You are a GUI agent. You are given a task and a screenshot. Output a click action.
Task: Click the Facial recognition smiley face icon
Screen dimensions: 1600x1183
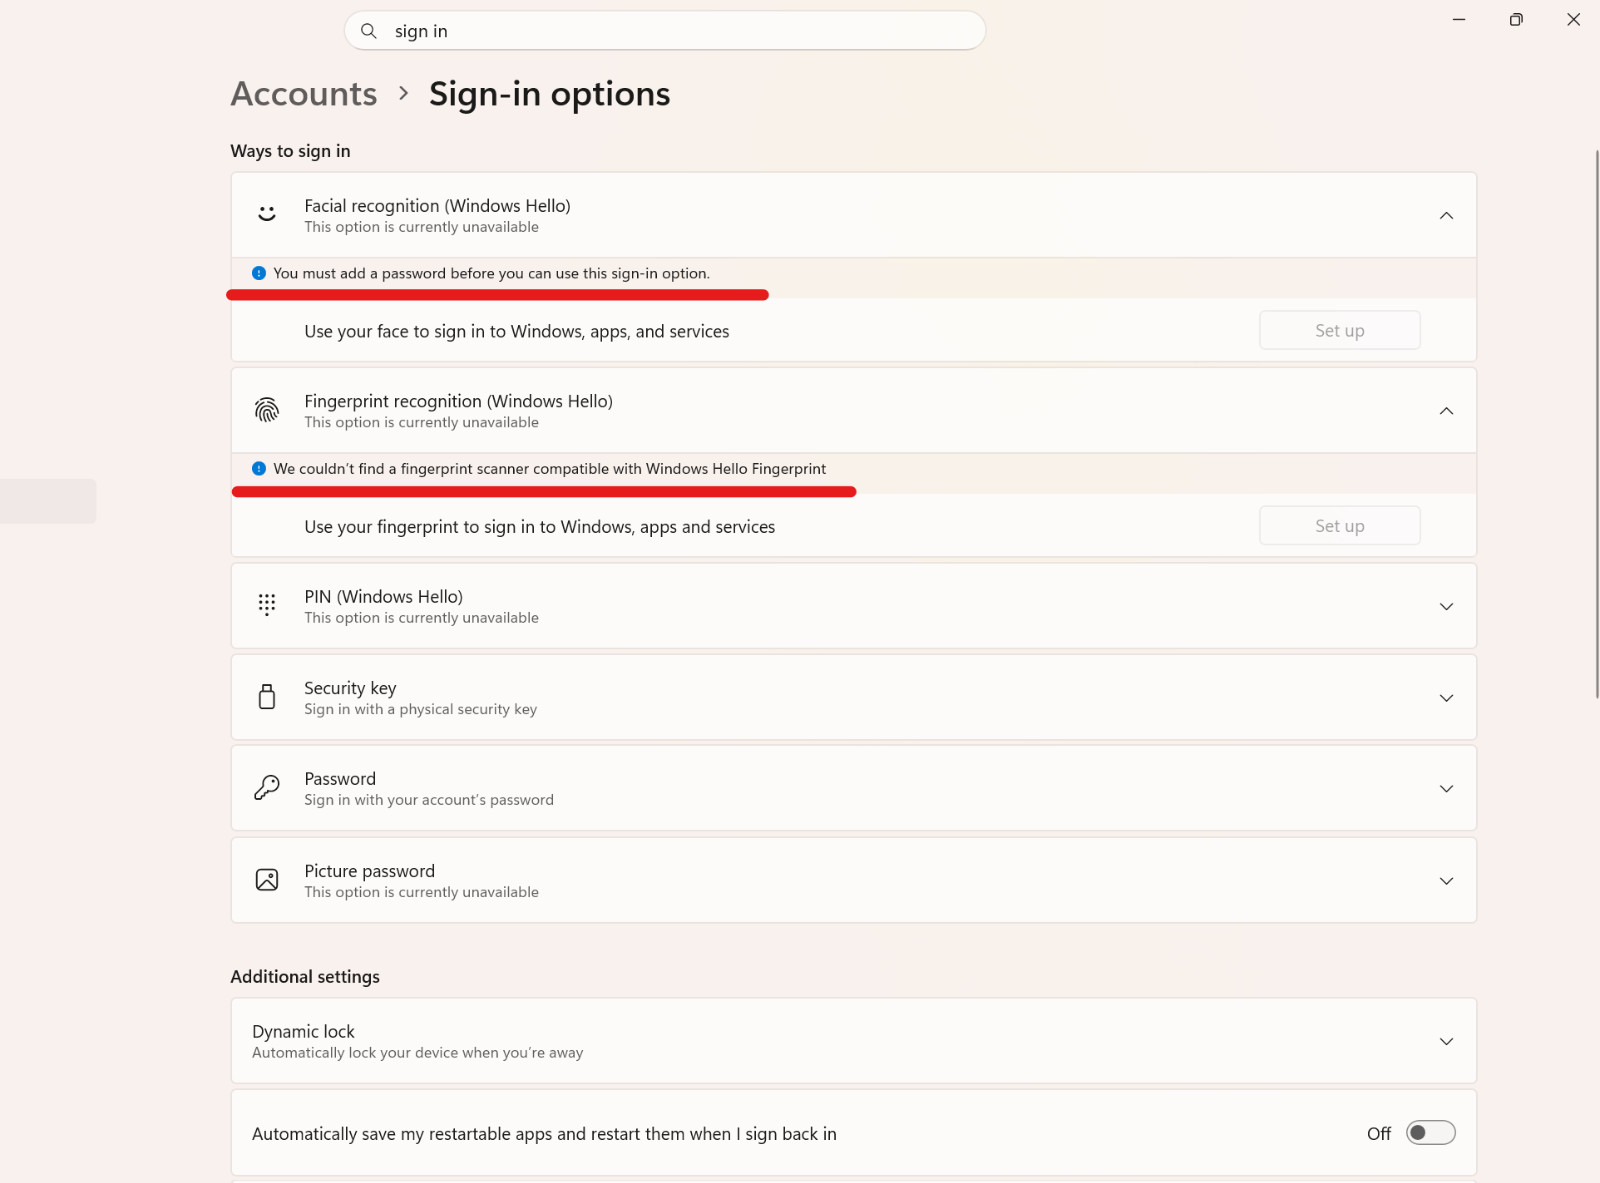267,214
